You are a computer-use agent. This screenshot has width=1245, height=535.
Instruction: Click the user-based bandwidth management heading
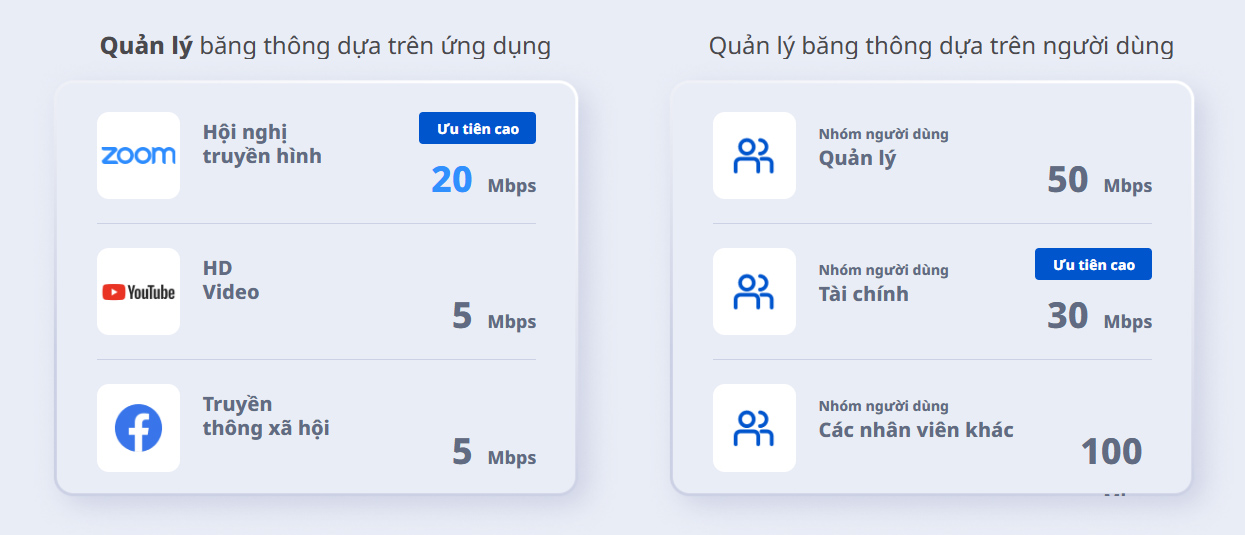point(941,46)
